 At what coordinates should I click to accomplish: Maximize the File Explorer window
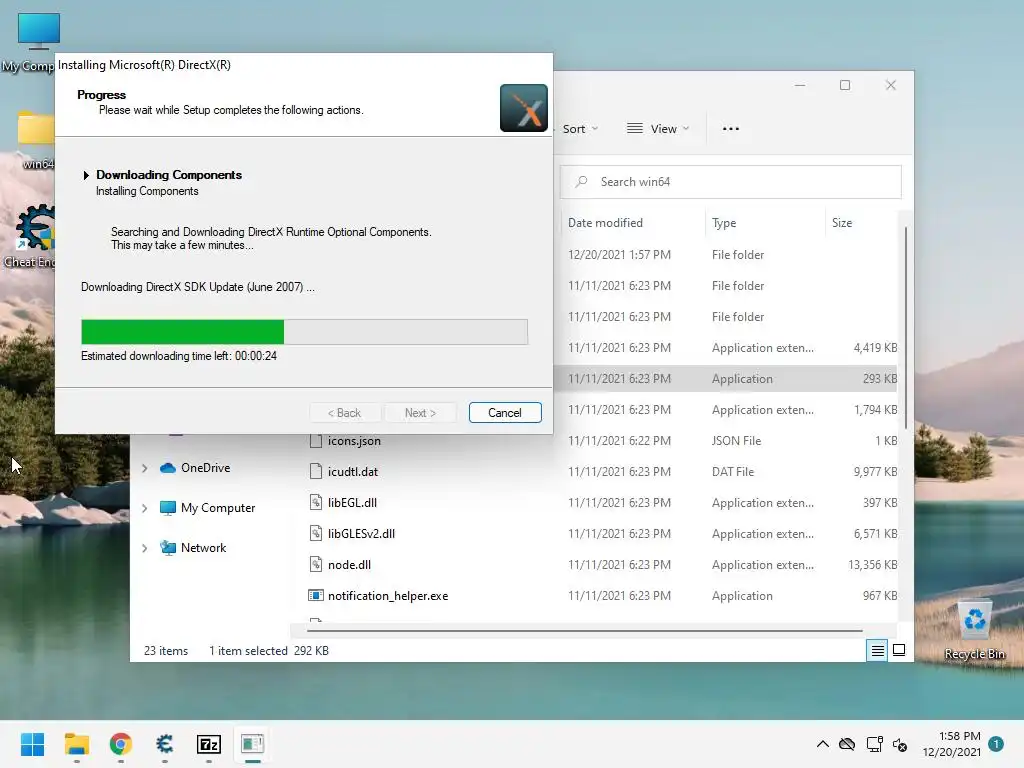pyautogui.click(x=845, y=86)
